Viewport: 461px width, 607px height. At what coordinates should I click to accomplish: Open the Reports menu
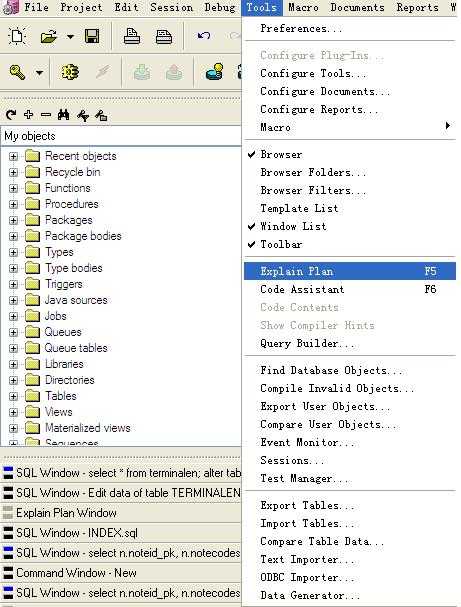(x=417, y=7)
